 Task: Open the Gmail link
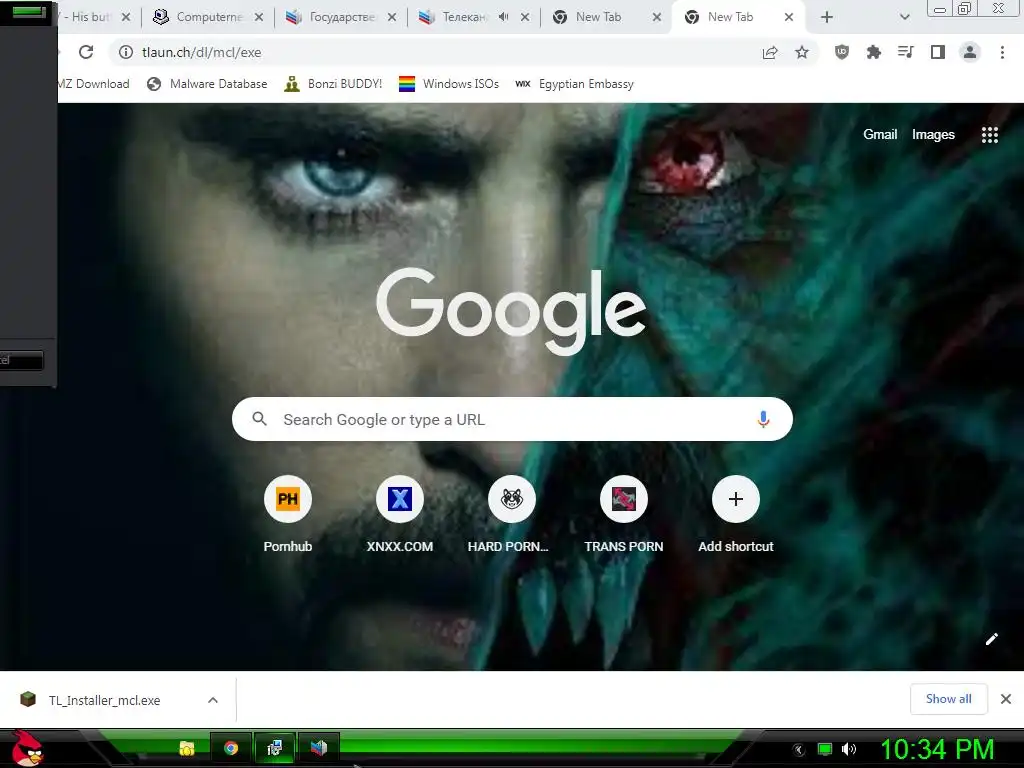click(x=880, y=135)
